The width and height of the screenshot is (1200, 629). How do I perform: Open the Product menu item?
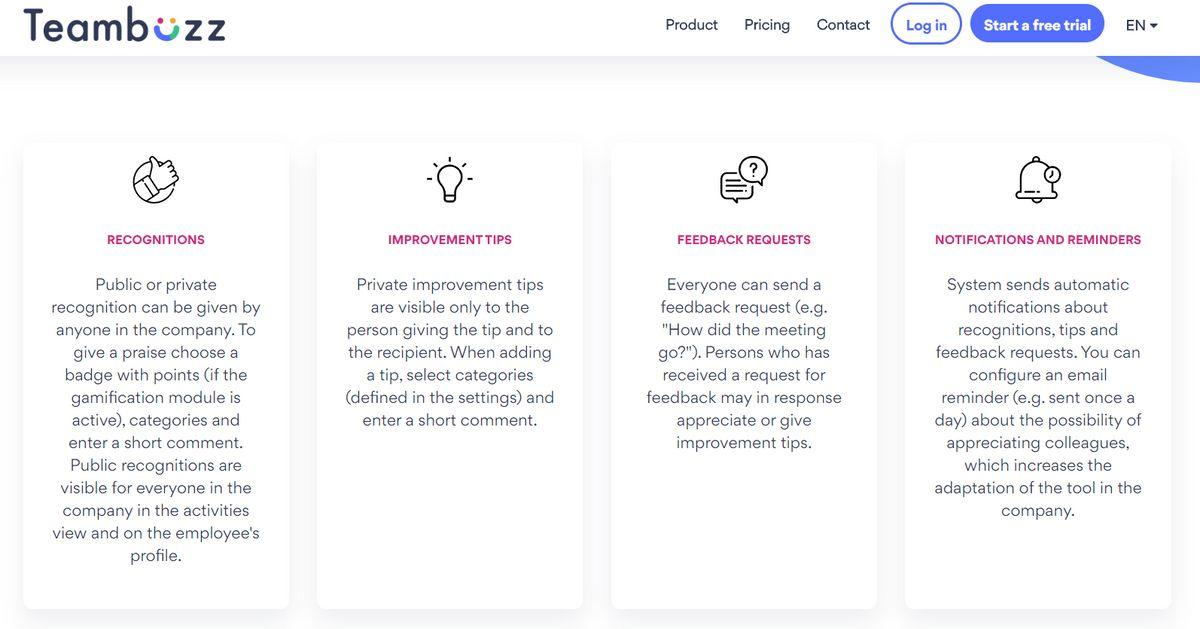(692, 25)
